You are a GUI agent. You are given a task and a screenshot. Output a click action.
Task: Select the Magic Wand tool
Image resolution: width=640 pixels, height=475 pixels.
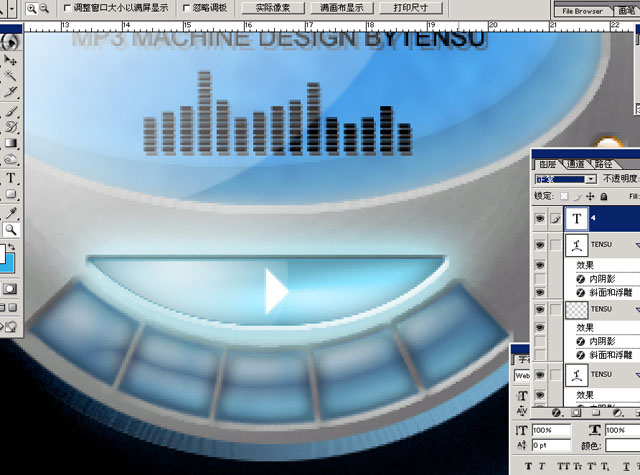coord(10,76)
